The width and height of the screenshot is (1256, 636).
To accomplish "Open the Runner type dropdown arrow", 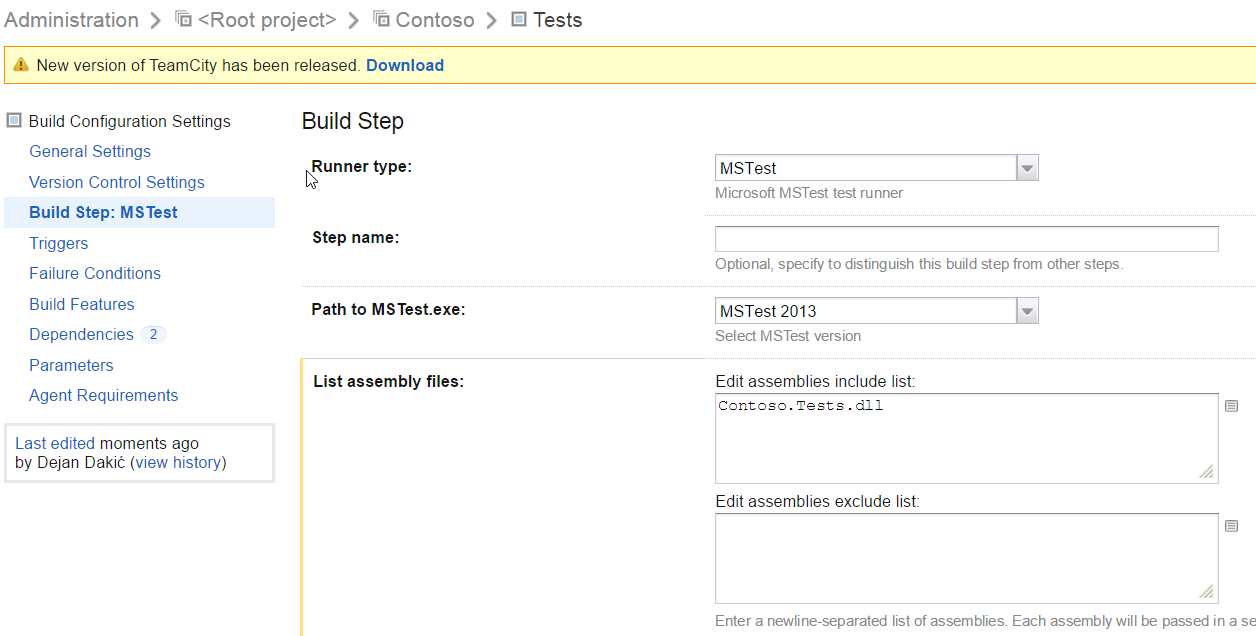I will click(x=1027, y=168).
